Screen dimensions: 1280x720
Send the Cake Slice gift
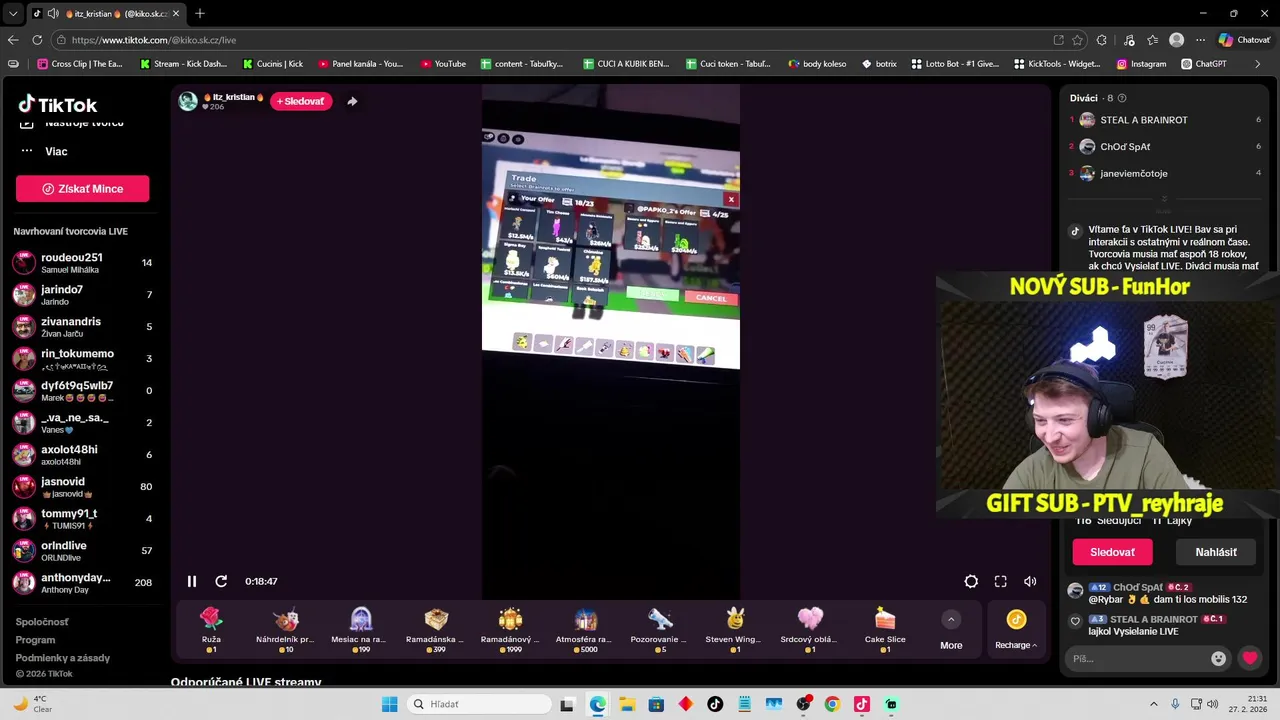point(884,629)
